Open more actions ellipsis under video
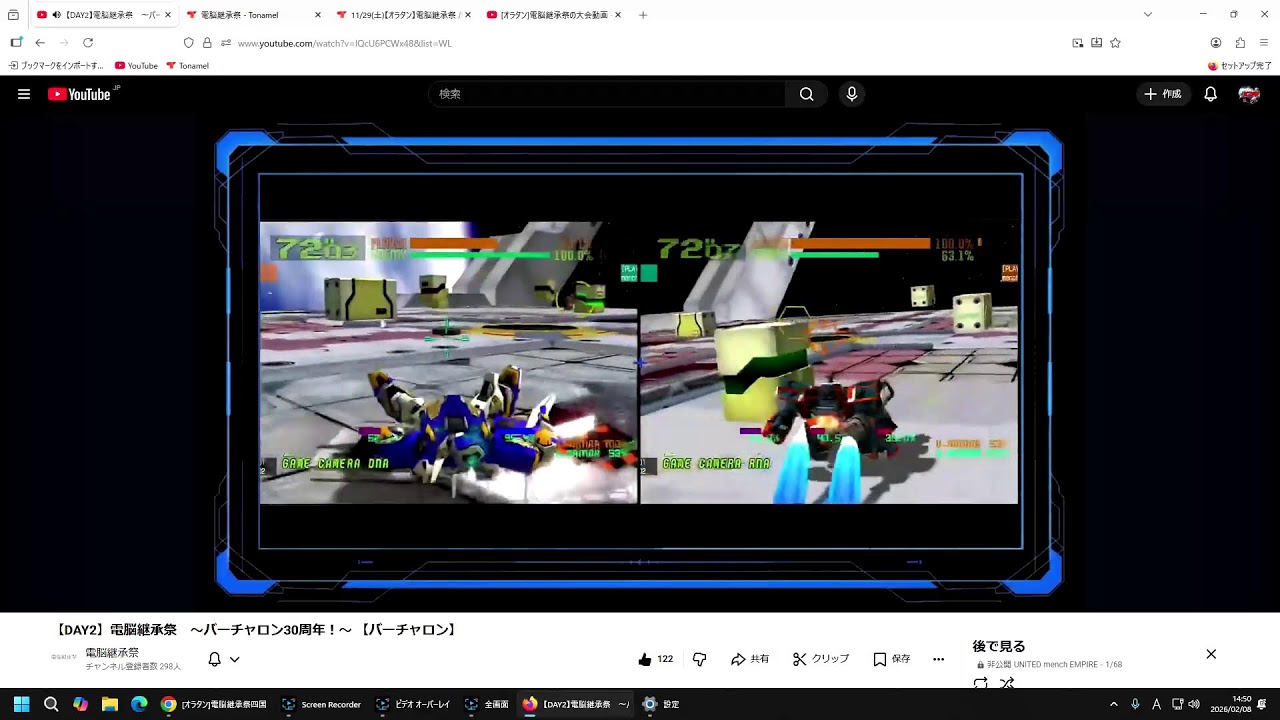Viewport: 1280px width, 720px height. 938,659
